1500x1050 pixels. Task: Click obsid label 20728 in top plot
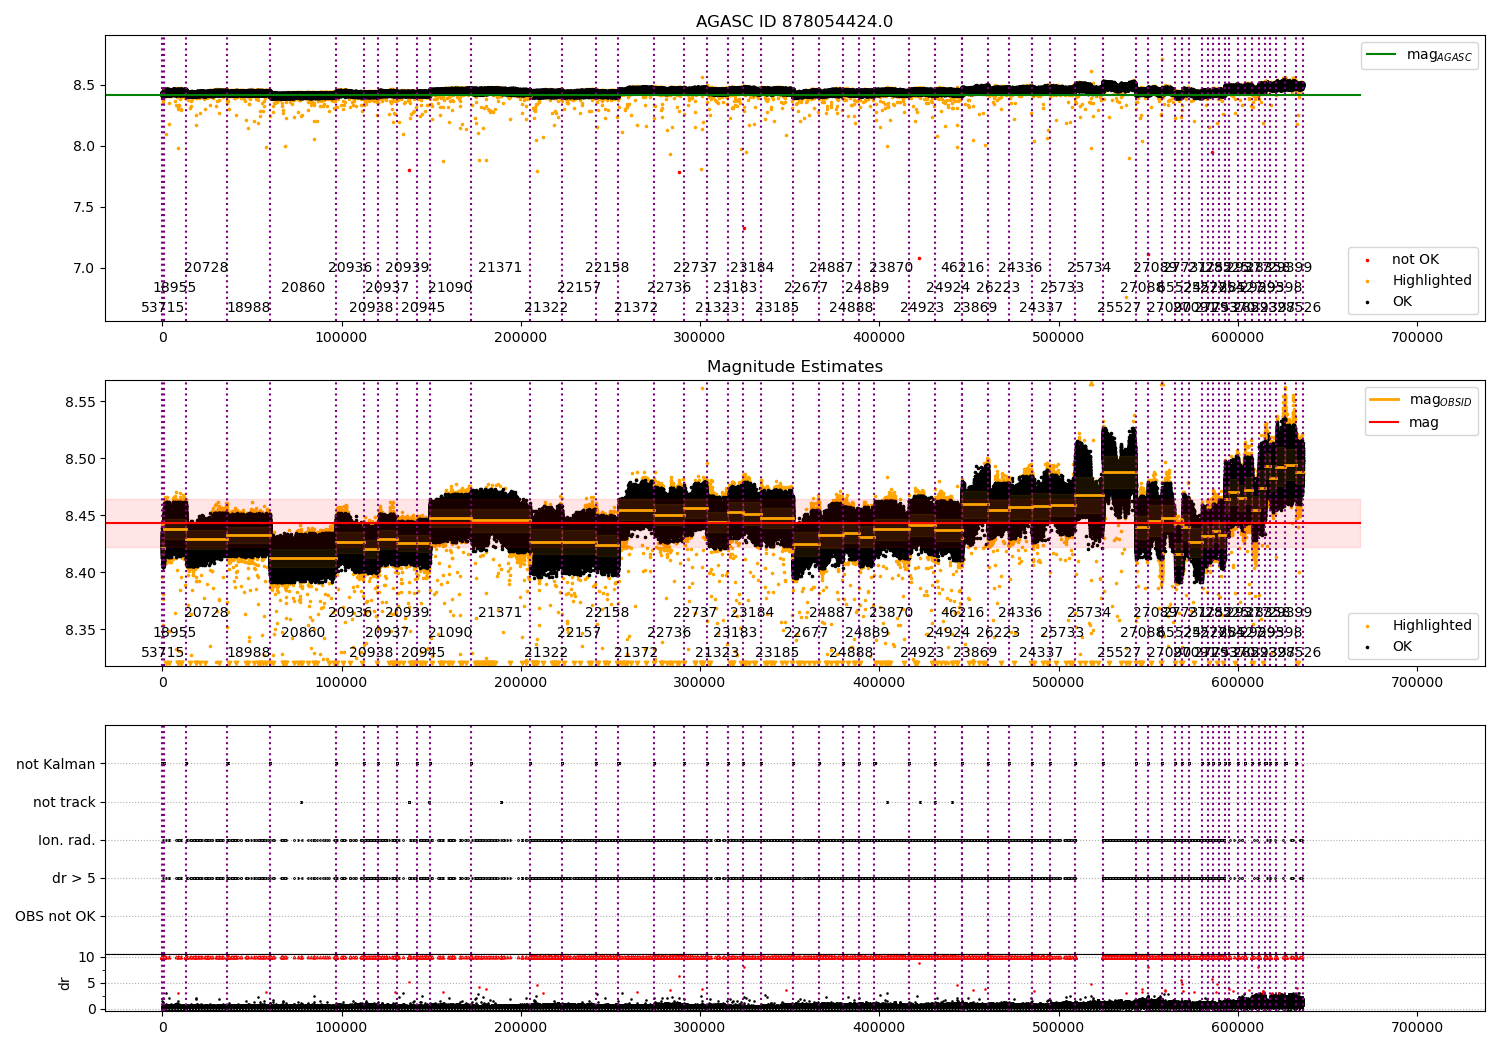pos(206,268)
